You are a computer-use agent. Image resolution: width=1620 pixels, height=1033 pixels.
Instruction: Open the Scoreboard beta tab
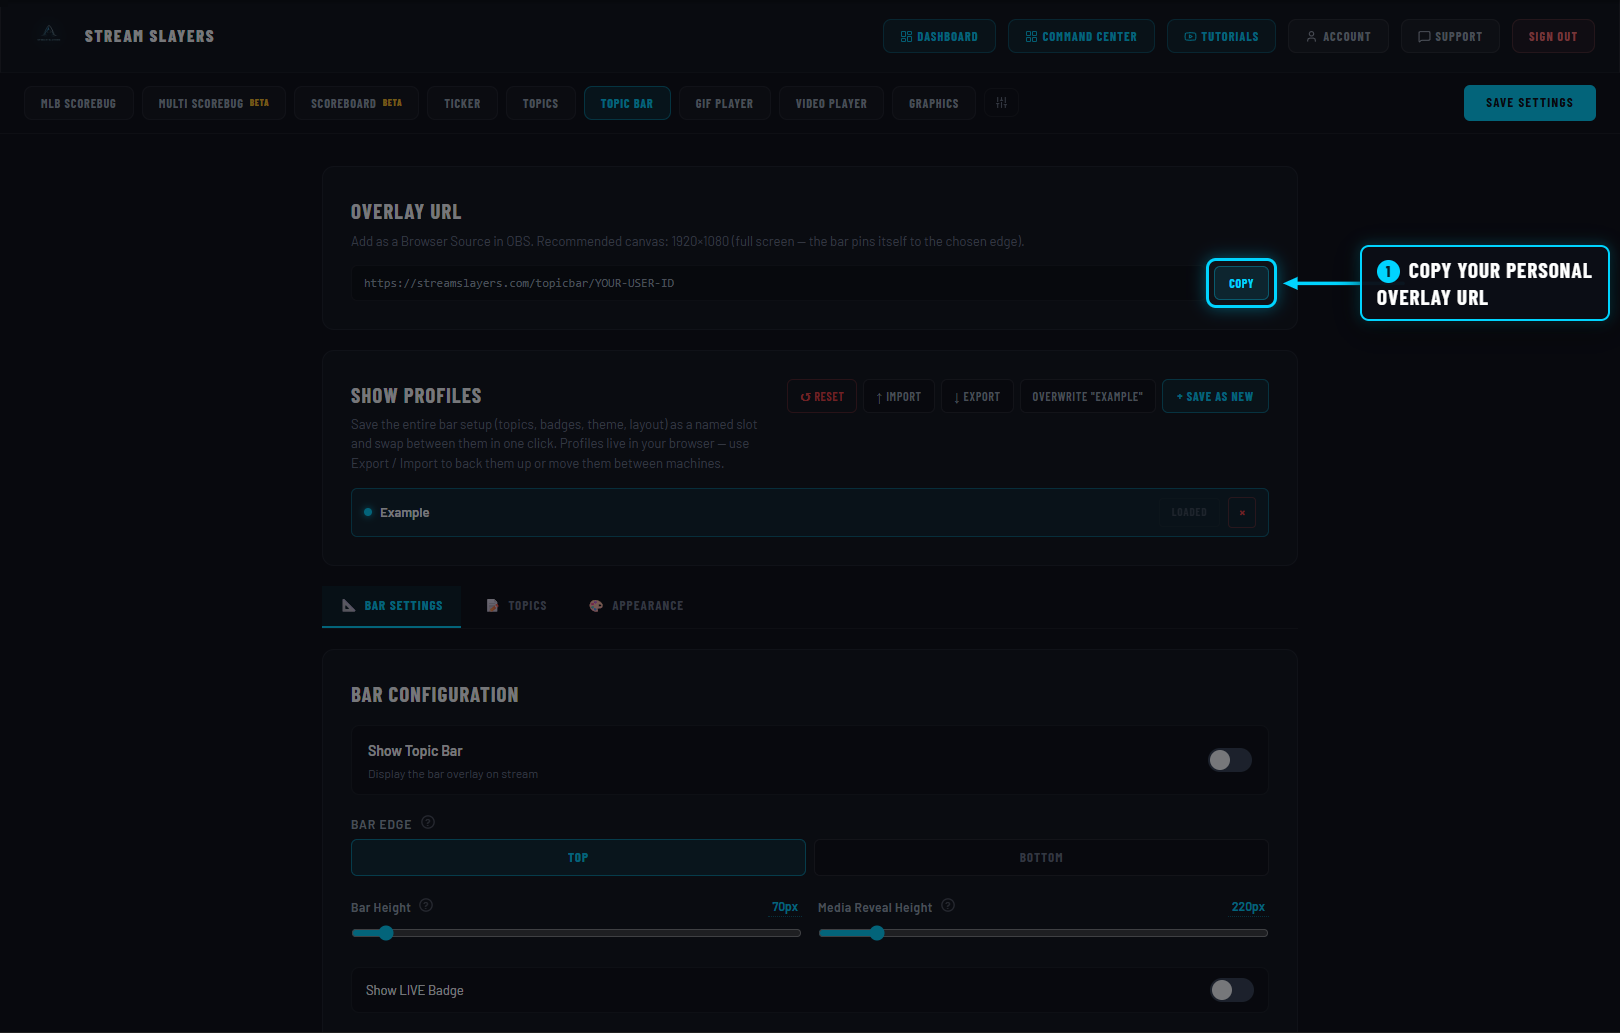[356, 103]
